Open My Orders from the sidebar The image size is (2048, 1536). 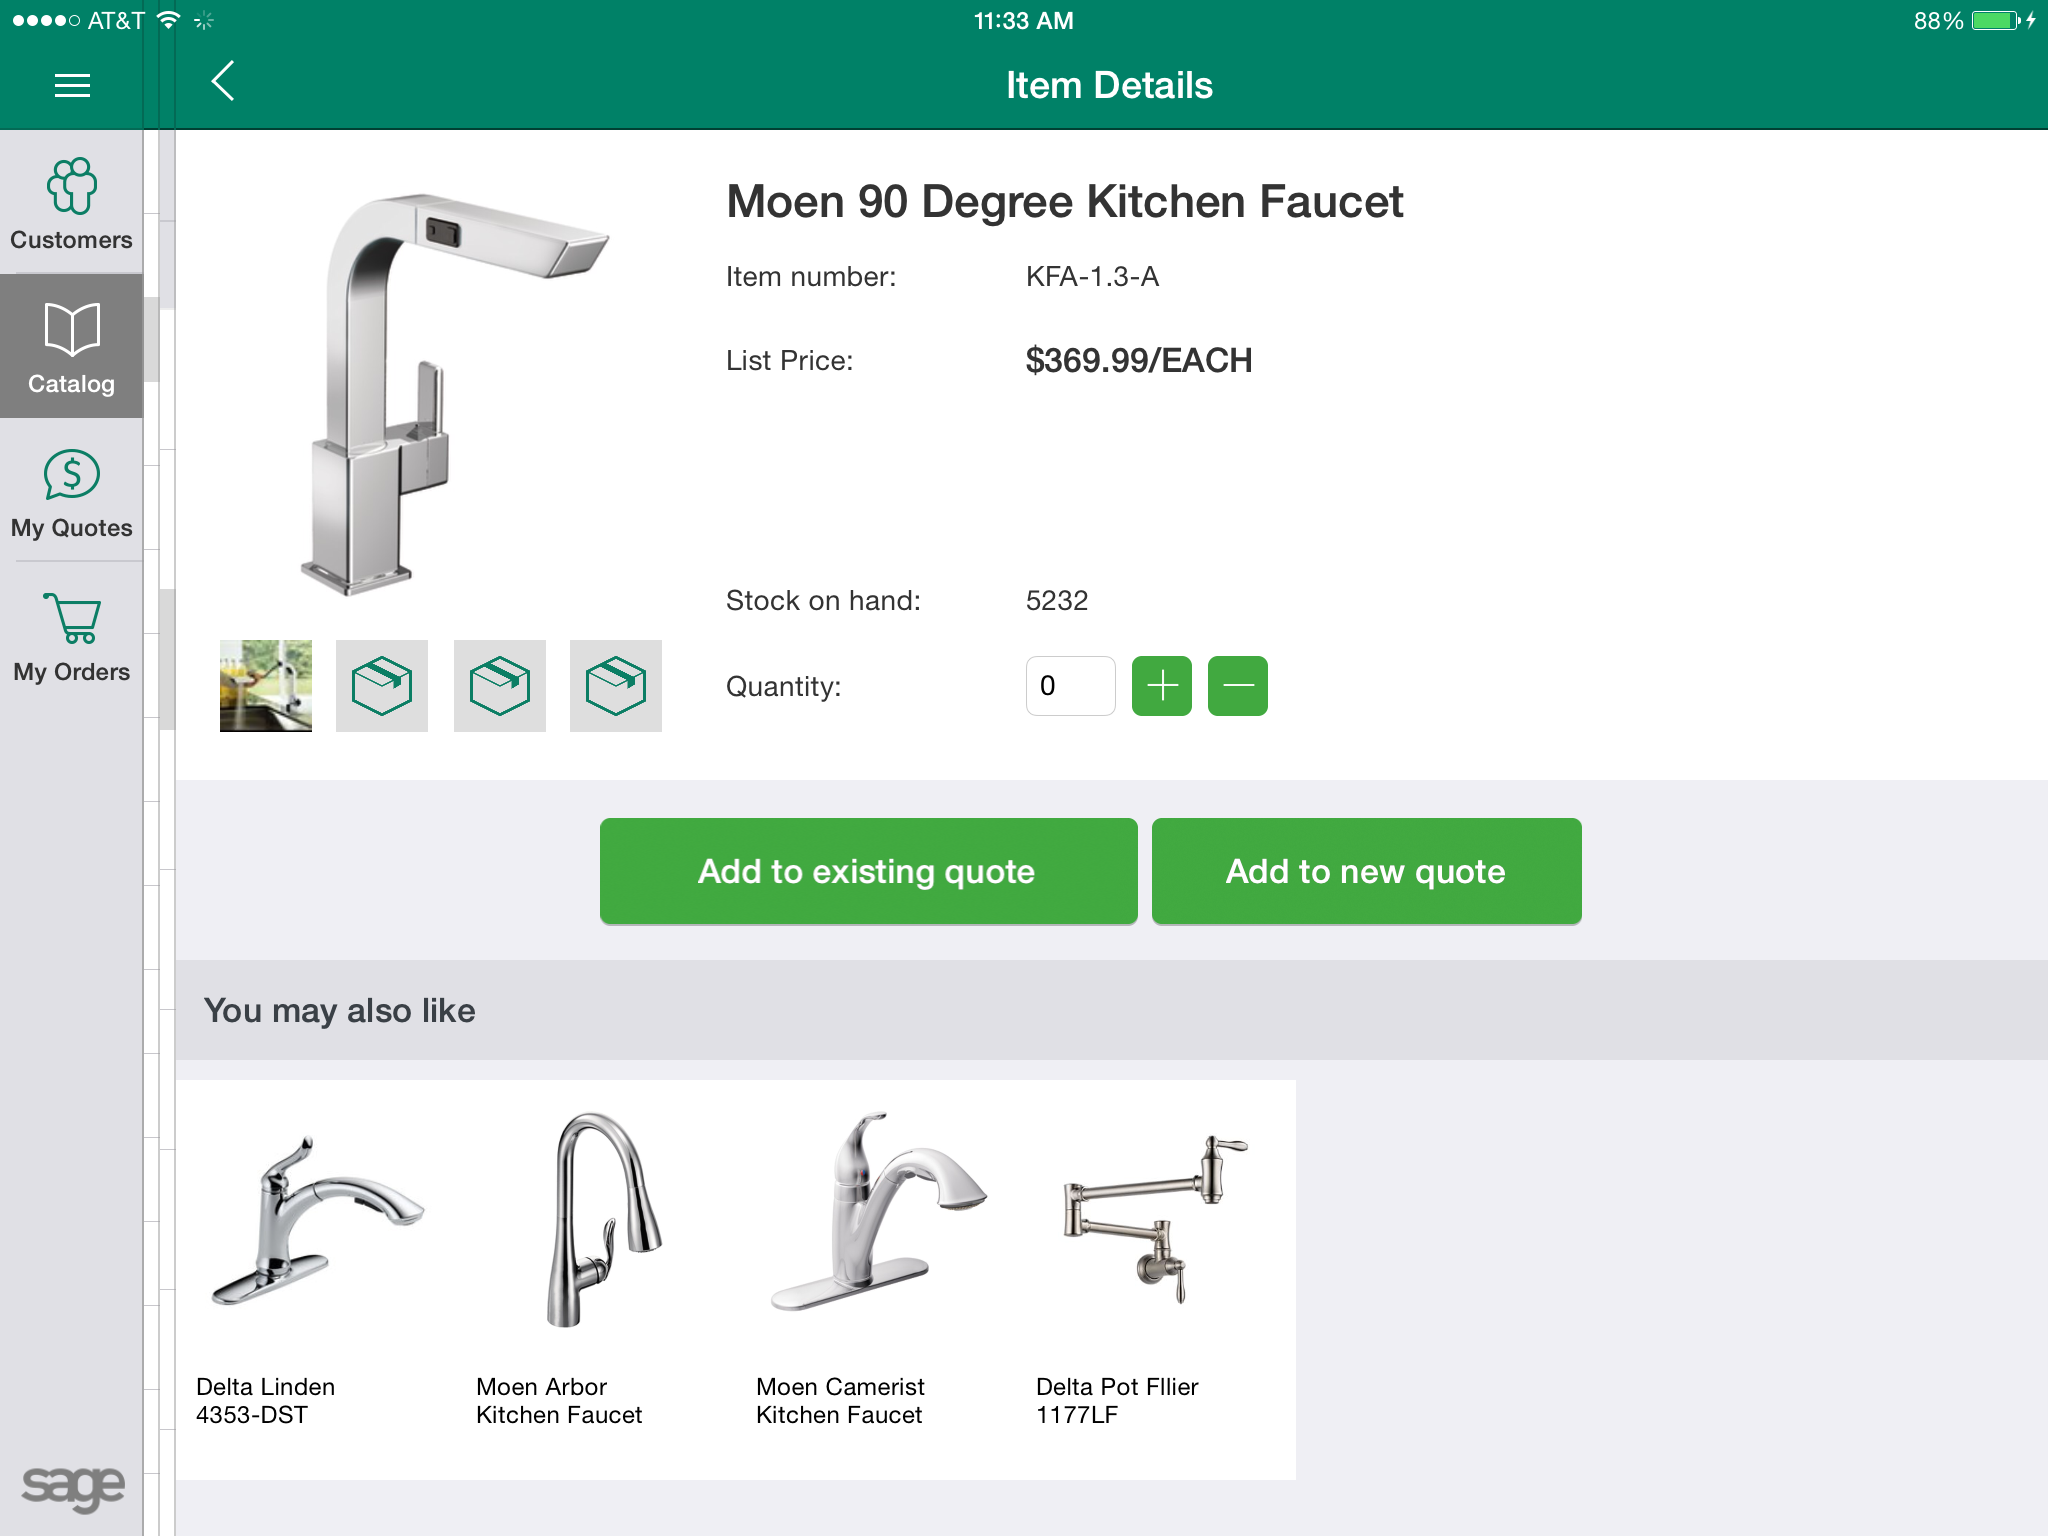[x=70, y=637]
